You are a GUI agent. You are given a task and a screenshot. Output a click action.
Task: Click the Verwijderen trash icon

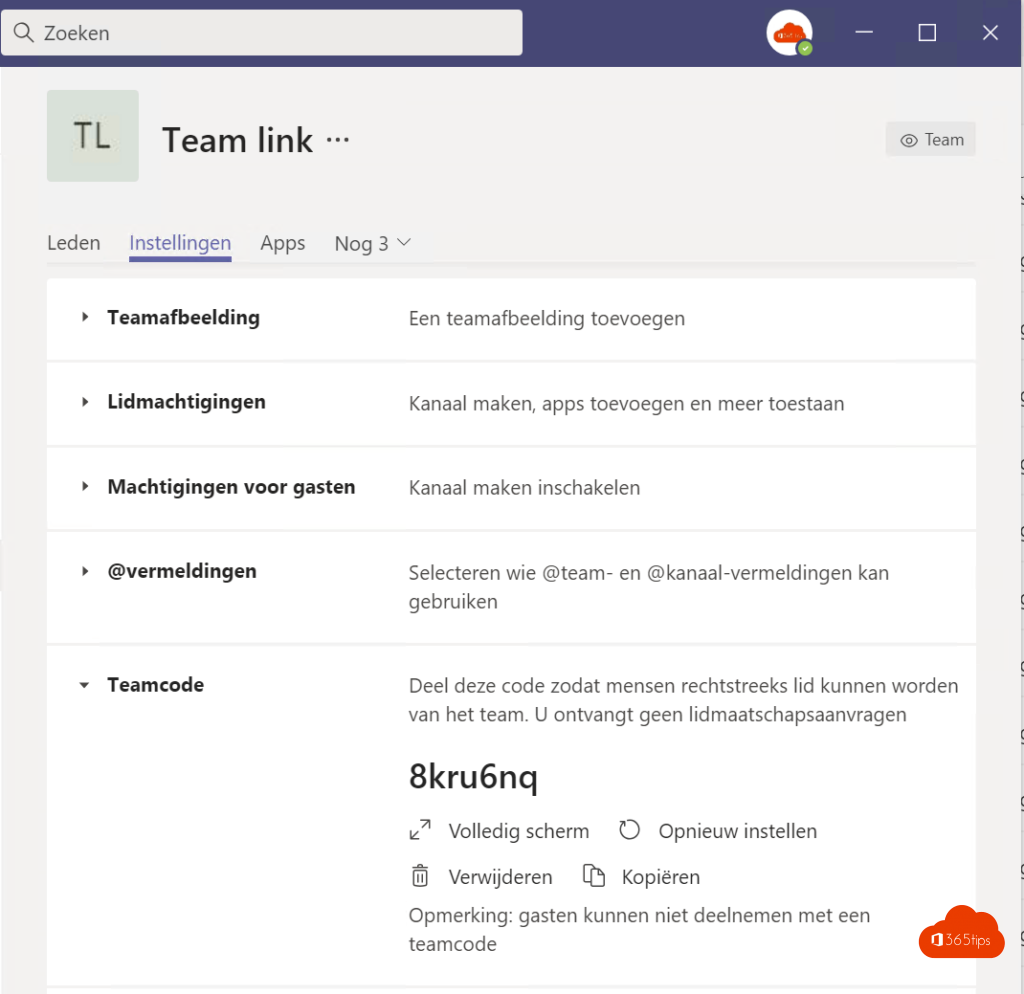(420, 876)
